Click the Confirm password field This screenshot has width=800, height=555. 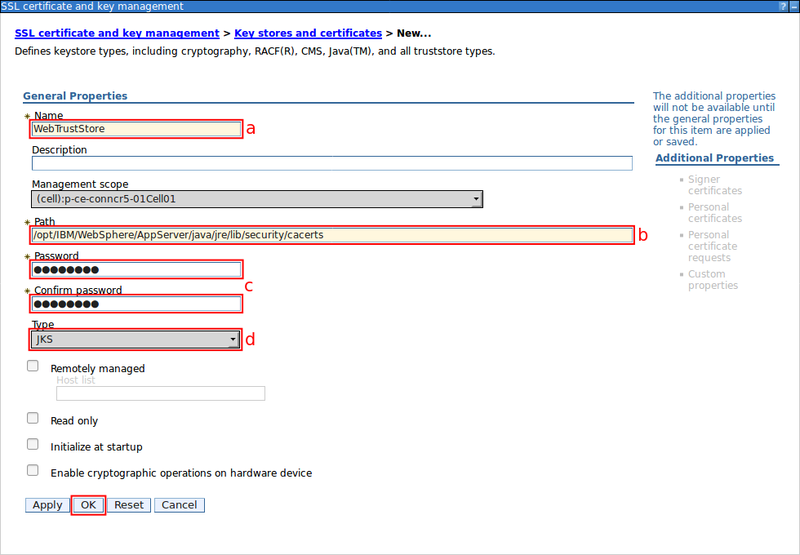(x=136, y=304)
